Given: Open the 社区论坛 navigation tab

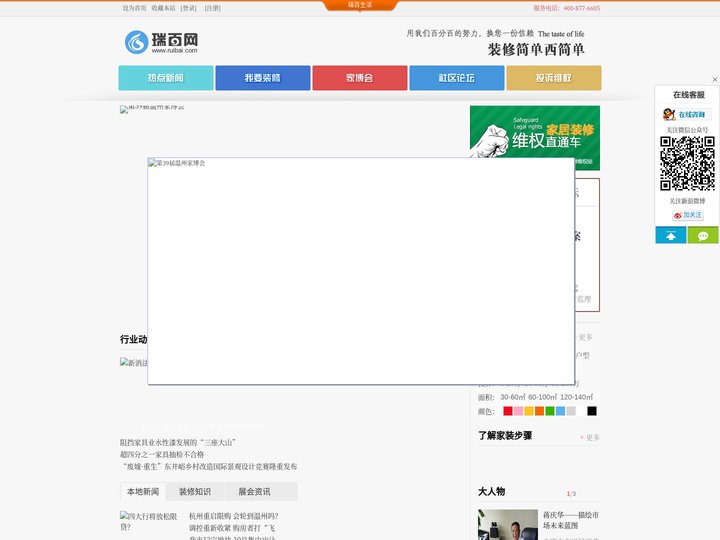Looking at the screenshot, I should coord(456,78).
